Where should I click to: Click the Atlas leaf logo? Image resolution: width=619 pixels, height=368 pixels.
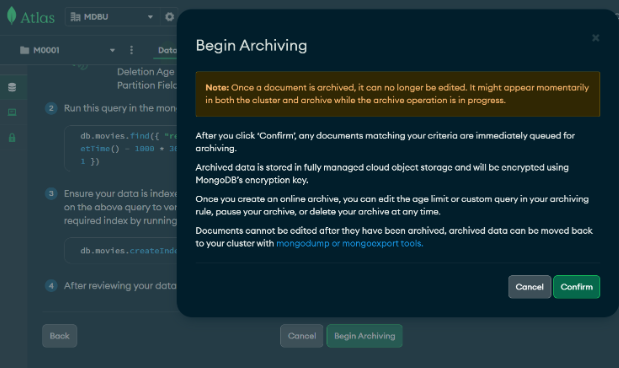tap(12, 16)
